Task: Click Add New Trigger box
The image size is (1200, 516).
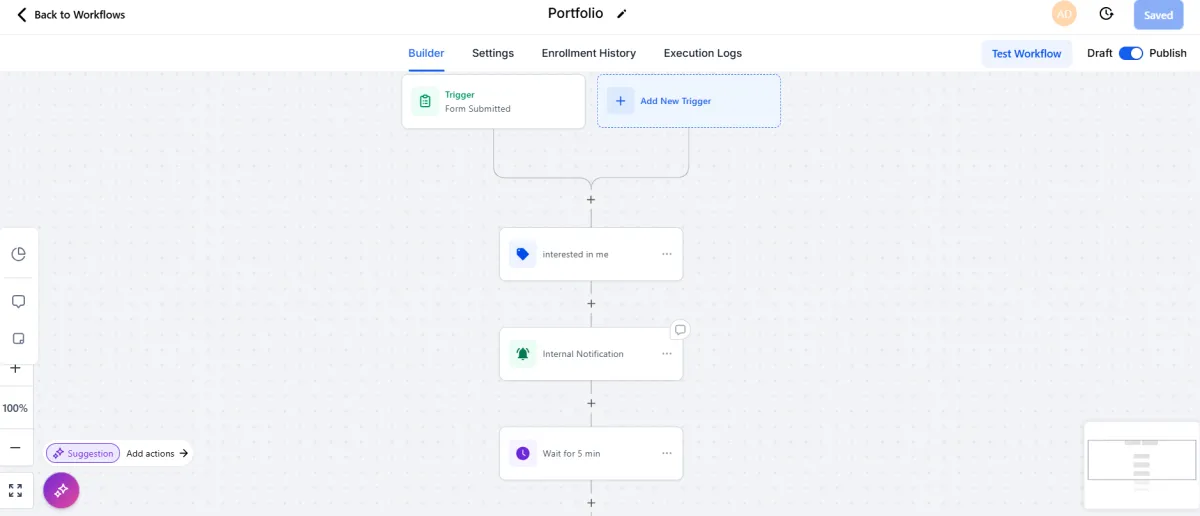Action: (x=689, y=101)
